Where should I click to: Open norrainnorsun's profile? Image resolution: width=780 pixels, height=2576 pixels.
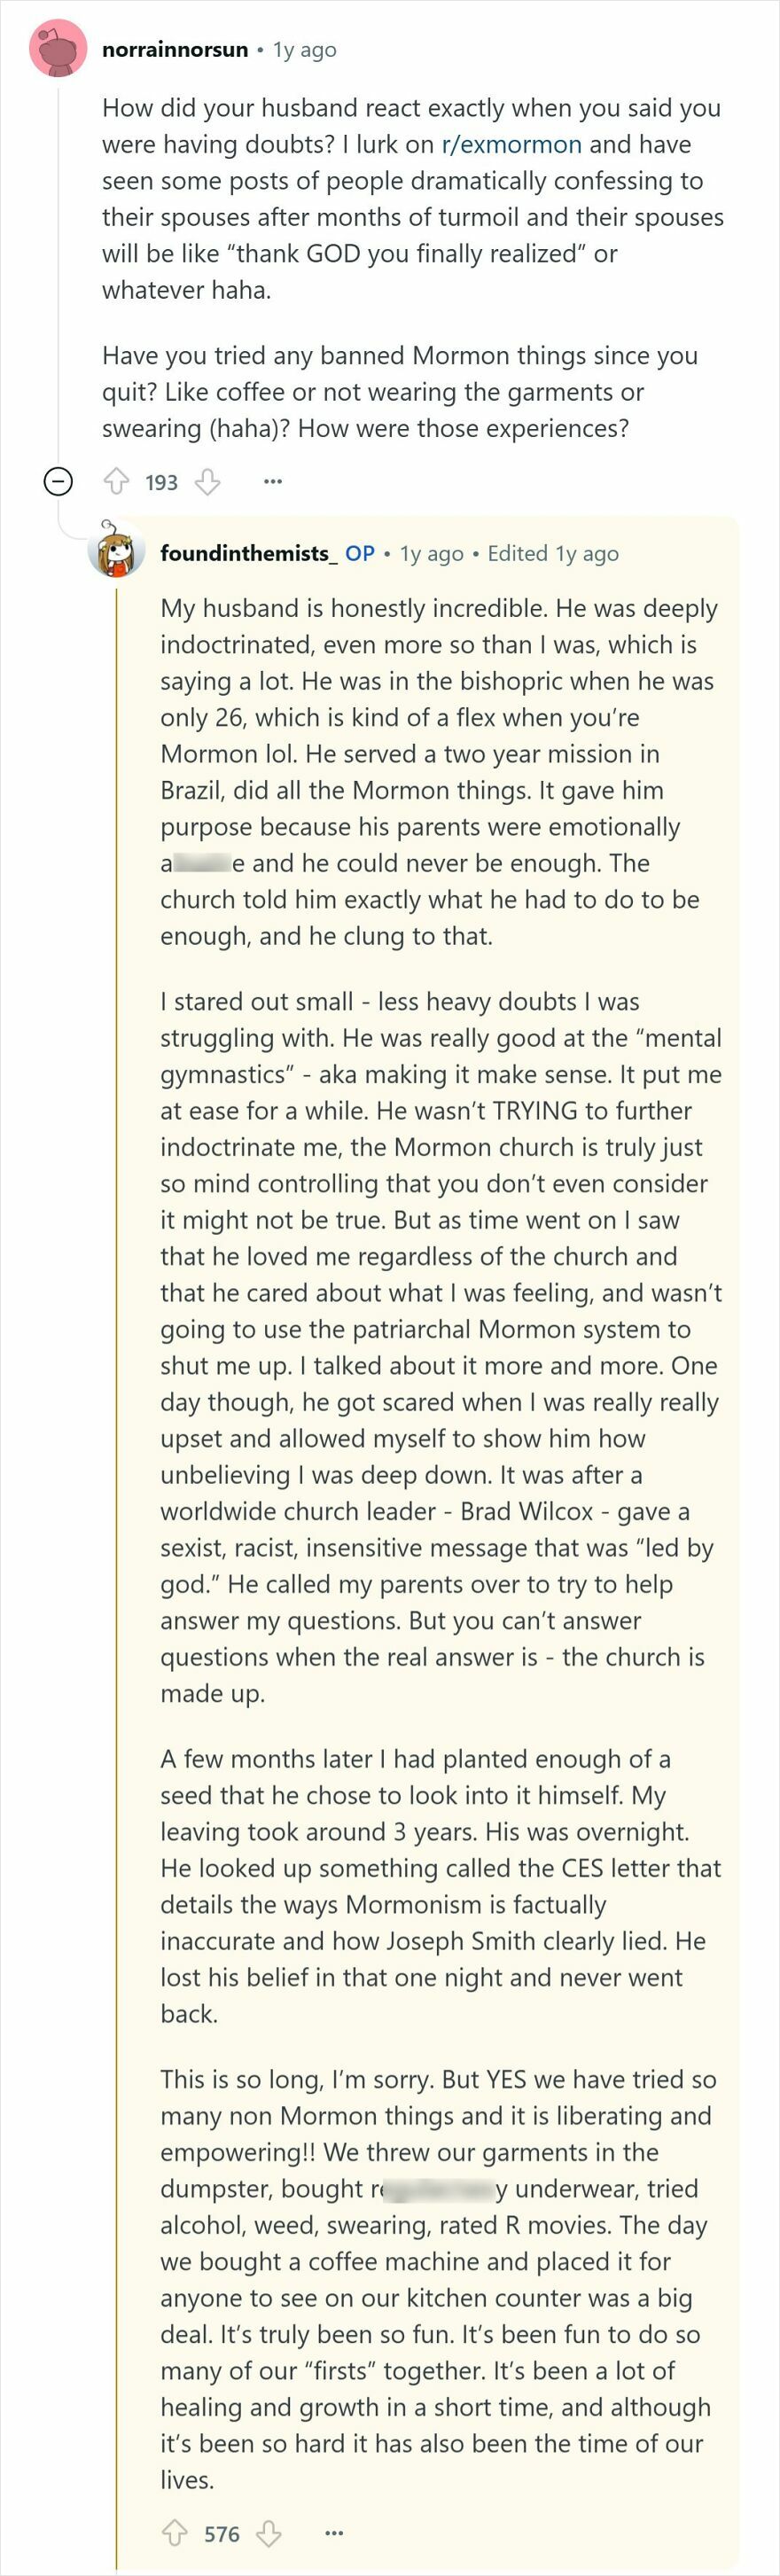coord(176,47)
